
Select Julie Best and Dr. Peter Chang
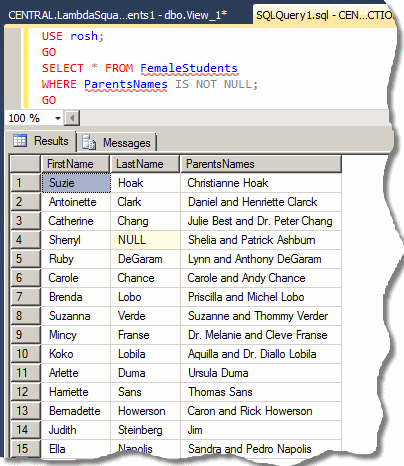pos(261,221)
